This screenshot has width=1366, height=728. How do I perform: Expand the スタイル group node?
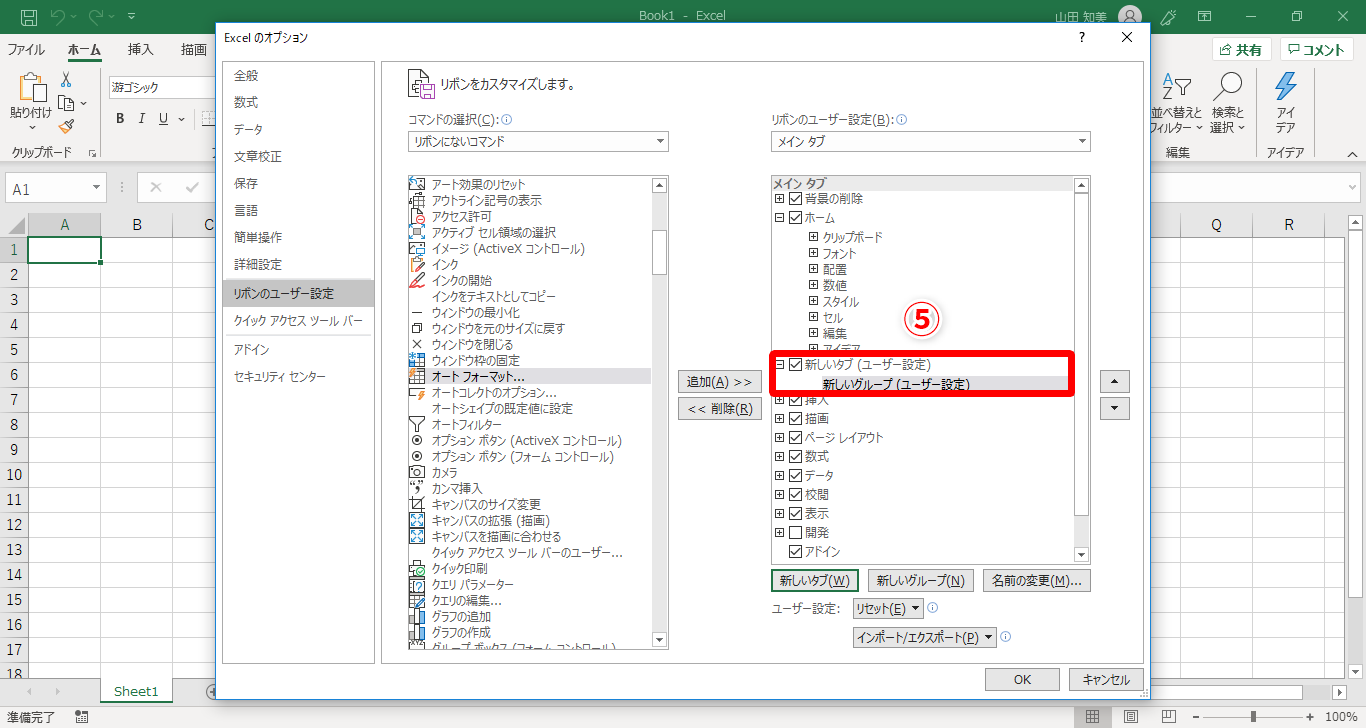tap(814, 302)
